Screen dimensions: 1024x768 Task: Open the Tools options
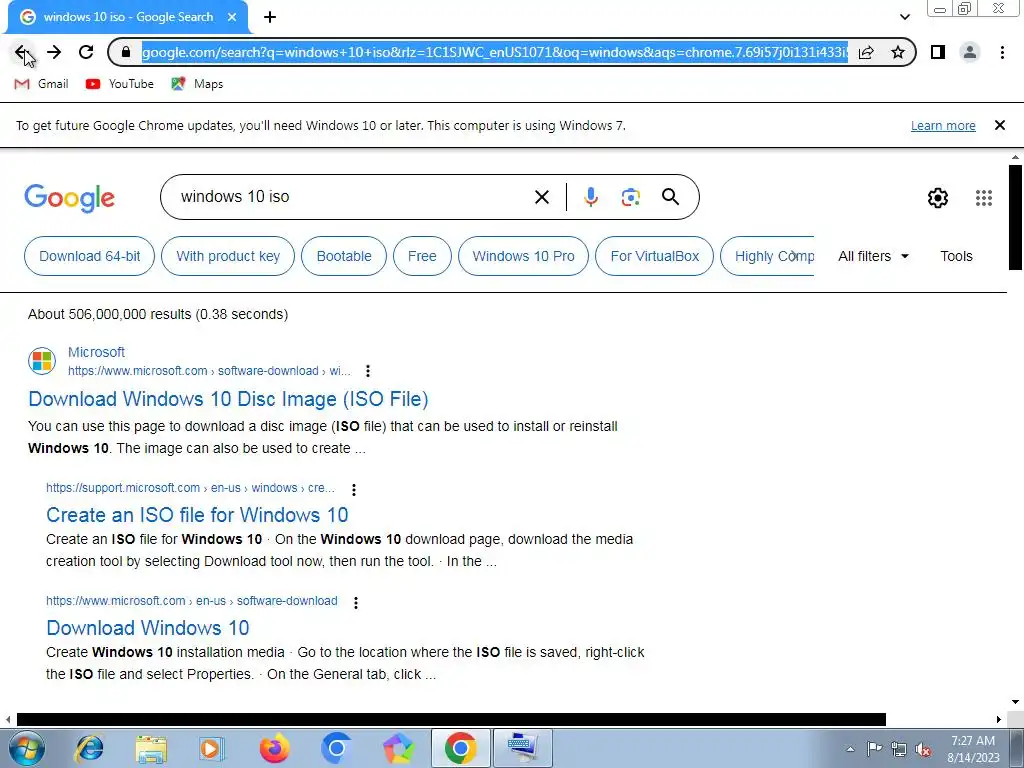point(957,256)
